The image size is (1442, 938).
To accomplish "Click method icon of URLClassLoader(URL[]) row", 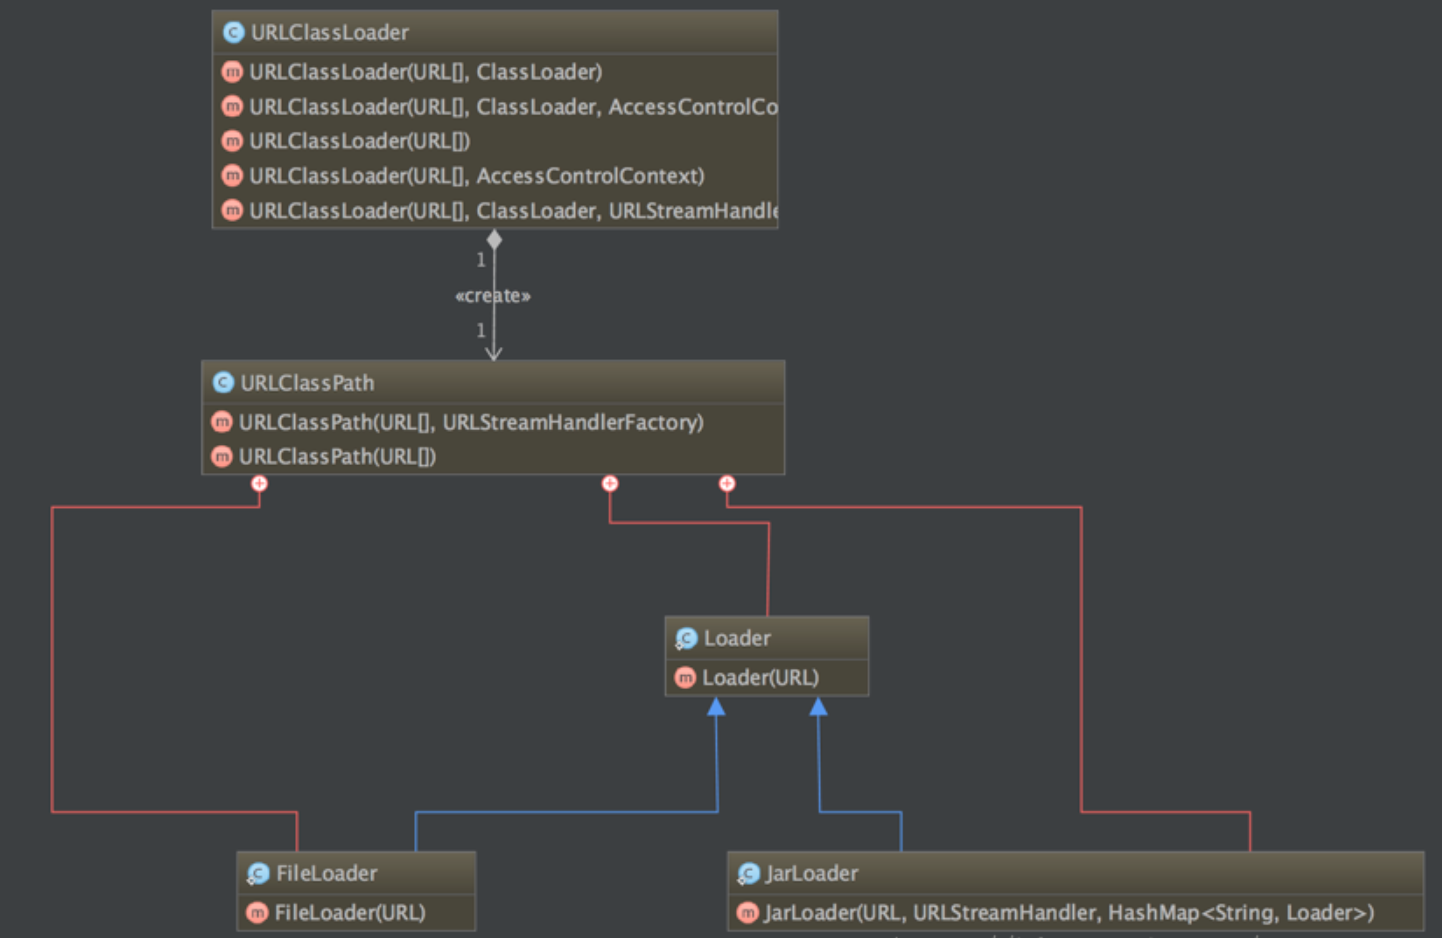I will 232,141.
